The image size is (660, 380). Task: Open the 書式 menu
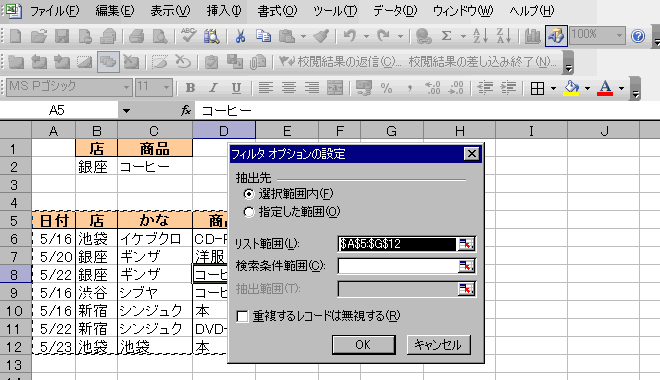(x=277, y=11)
